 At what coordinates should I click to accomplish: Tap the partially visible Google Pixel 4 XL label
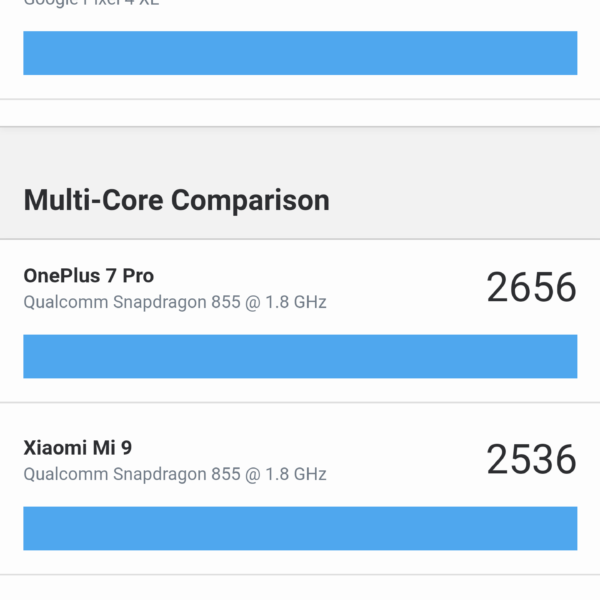click(x=90, y=3)
